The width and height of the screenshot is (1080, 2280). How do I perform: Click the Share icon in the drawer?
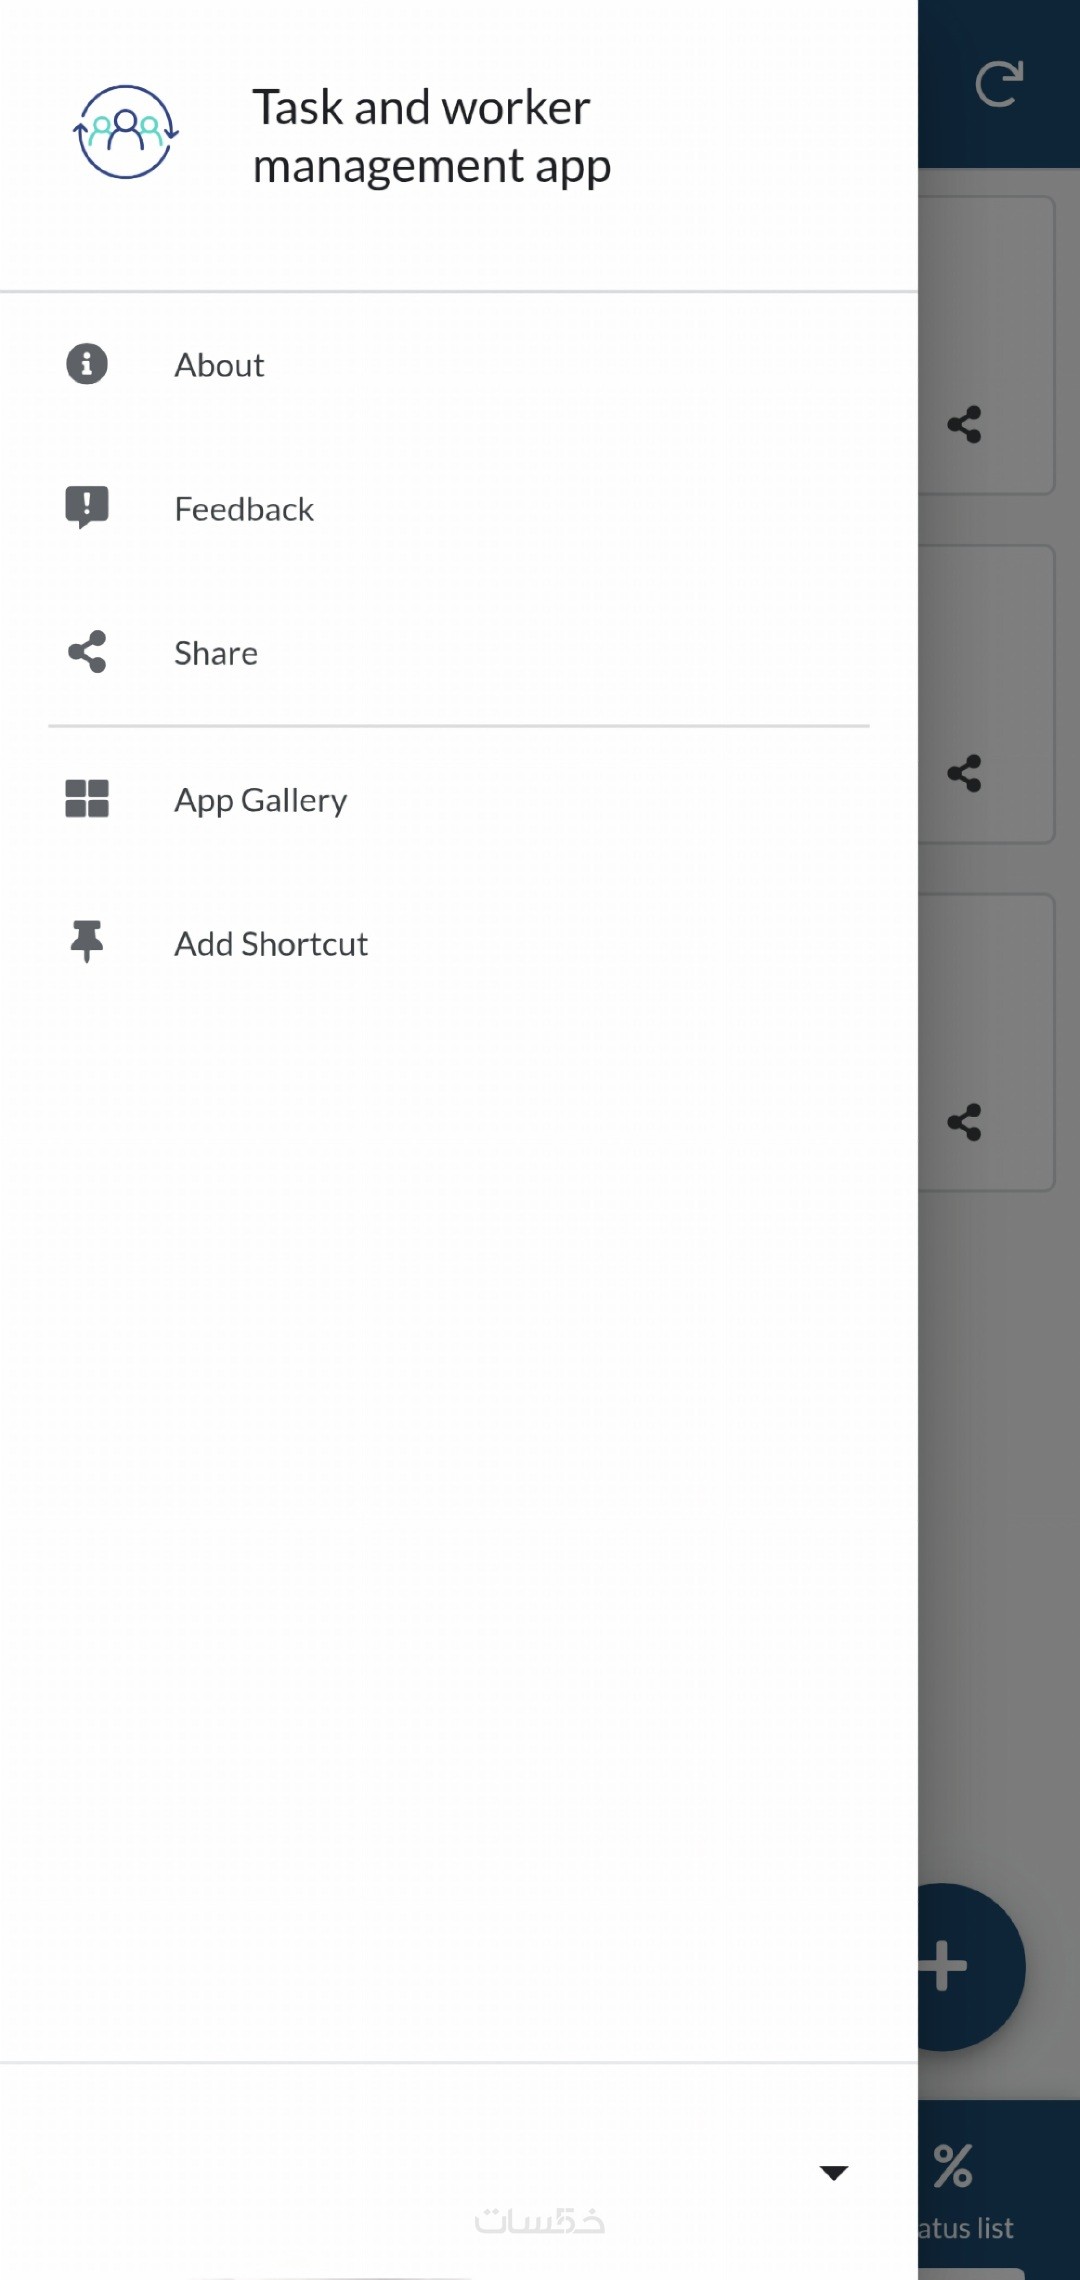tap(87, 652)
